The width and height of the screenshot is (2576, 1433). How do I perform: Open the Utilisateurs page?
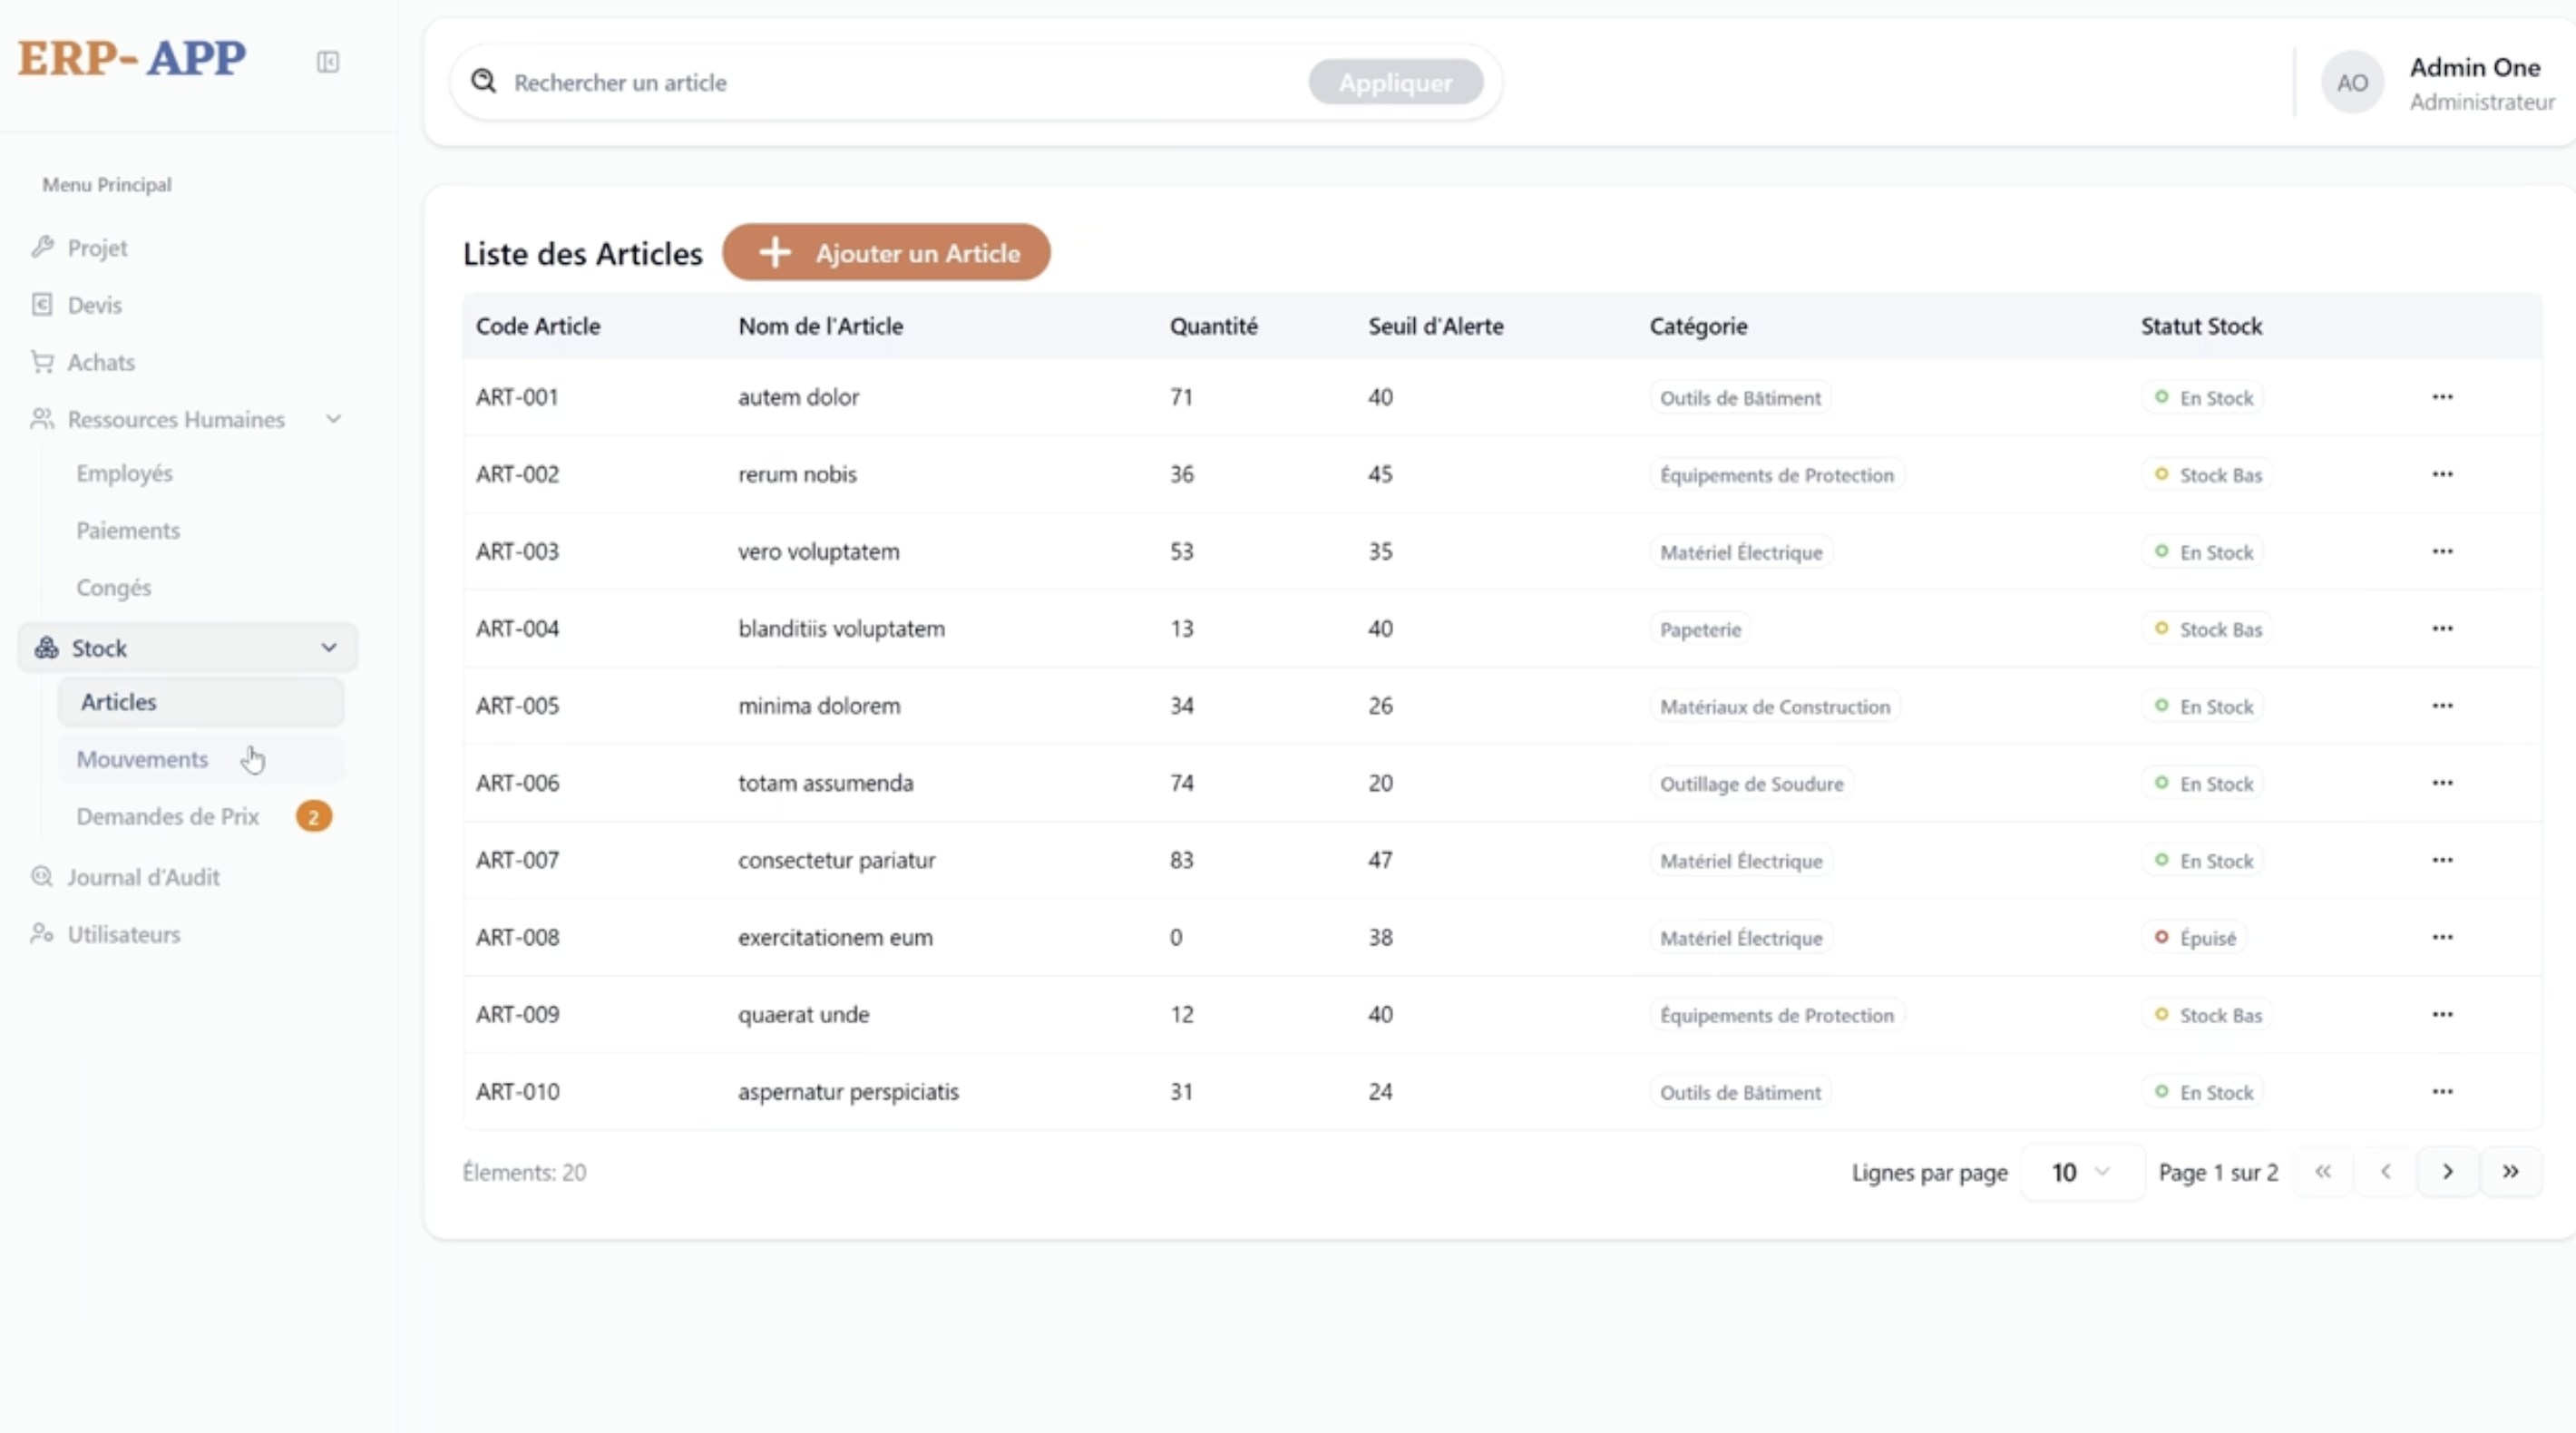124,934
